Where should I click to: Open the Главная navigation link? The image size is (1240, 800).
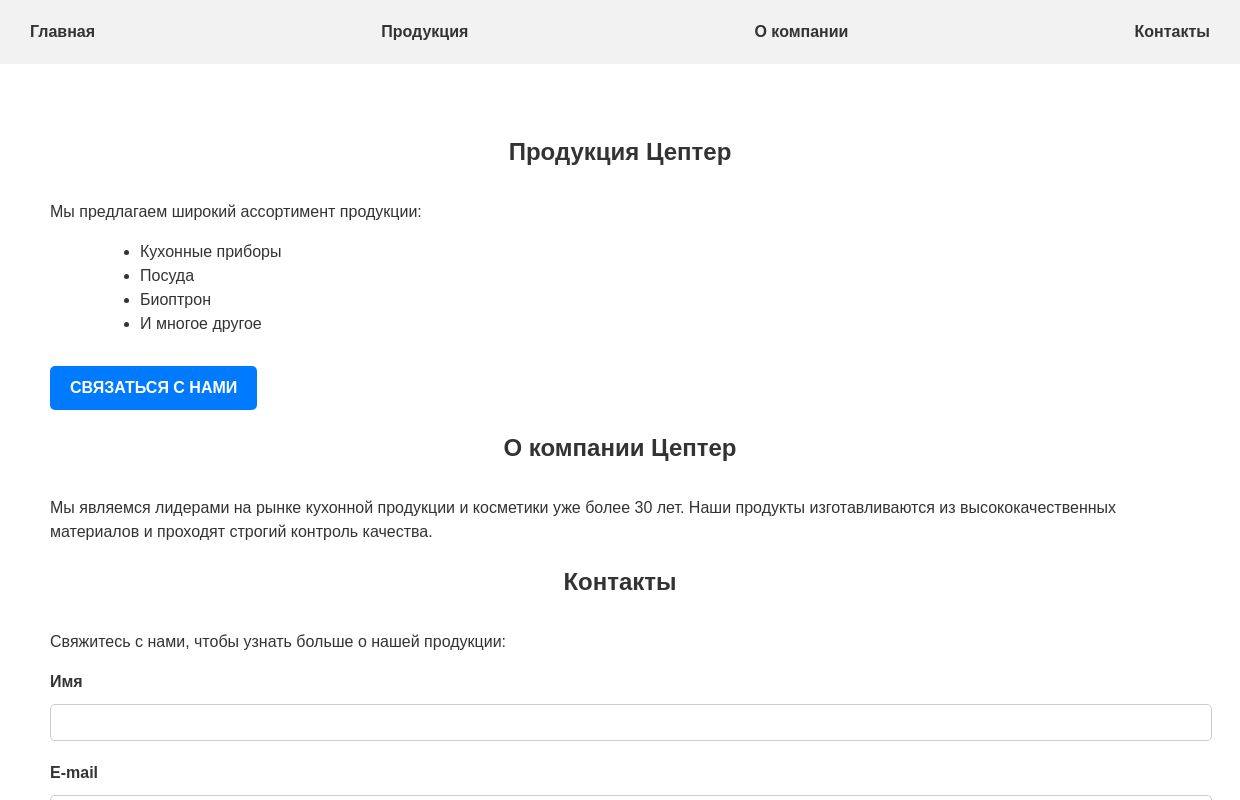click(62, 31)
